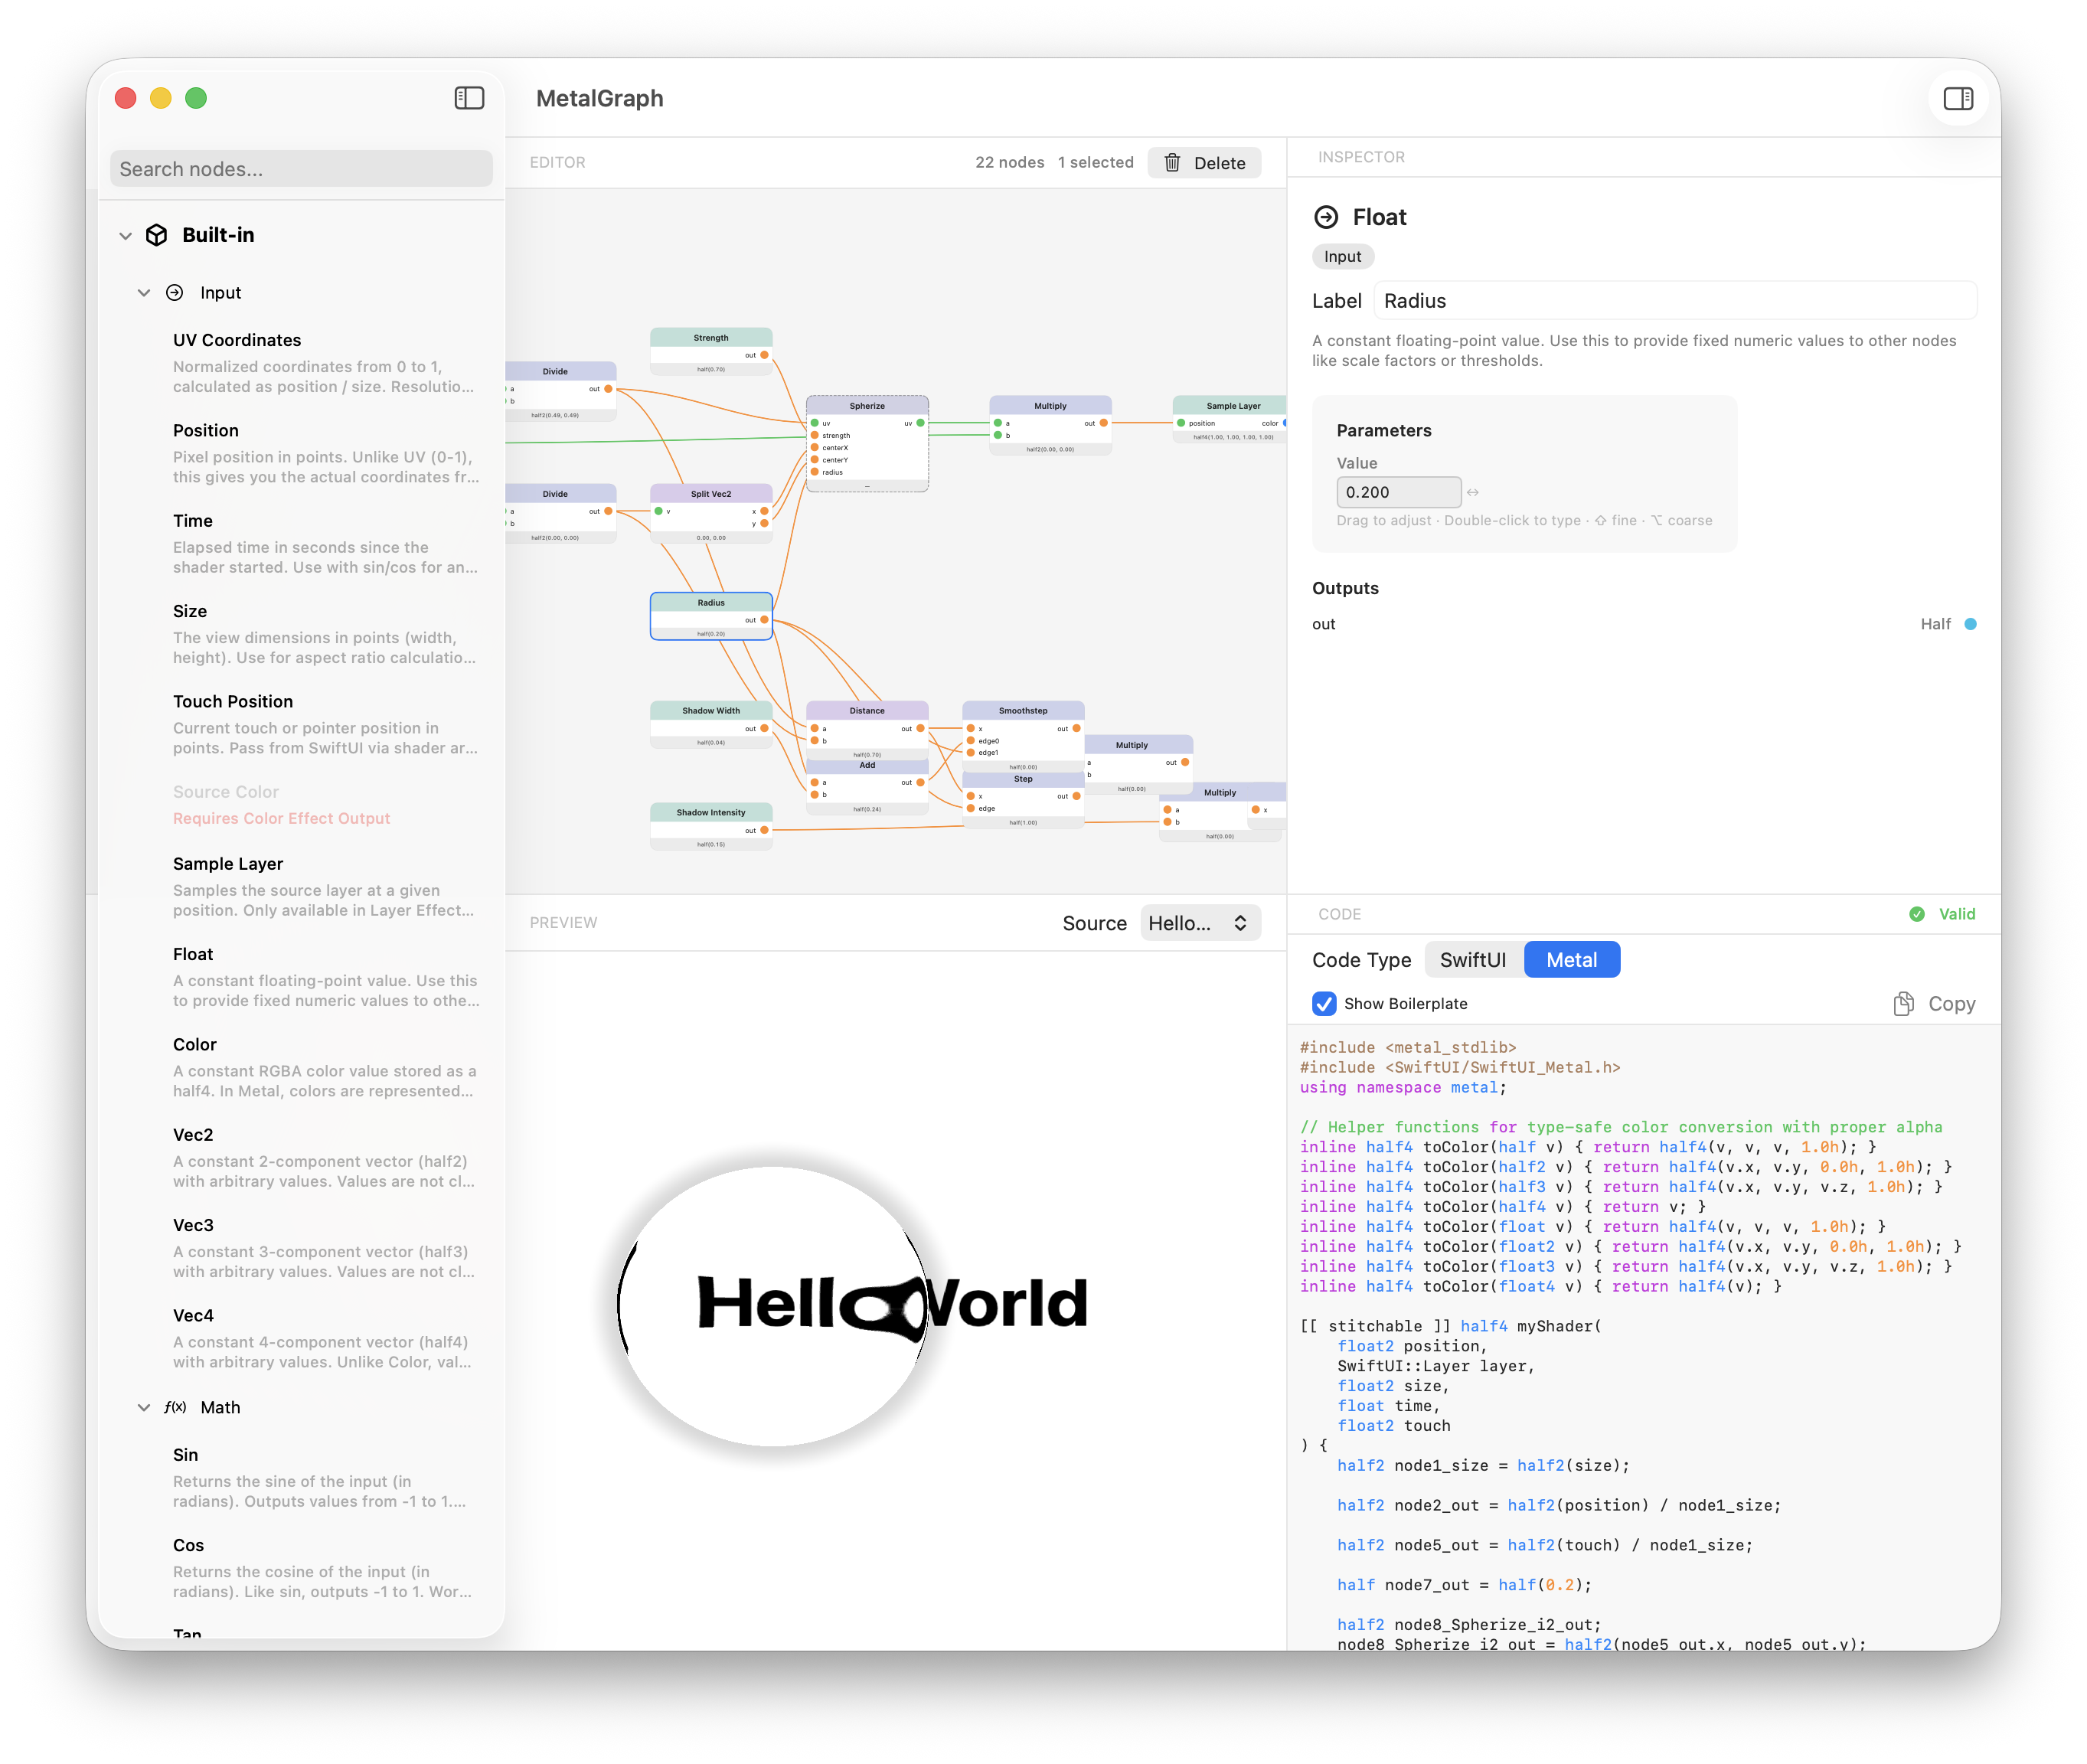Click the green Valid checkmark icon
This screenshot has width=2087, height=1764.
pyautogui.click(x=1917, y=913)
